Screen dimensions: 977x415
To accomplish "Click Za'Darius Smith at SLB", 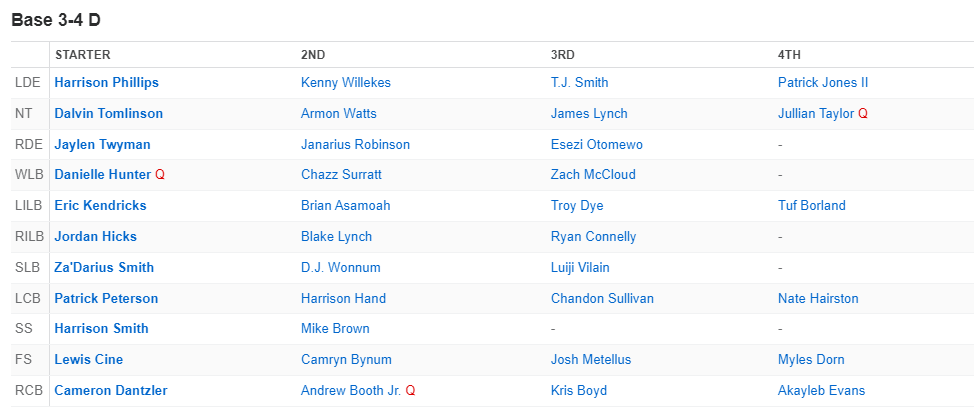I will (x=104, y=267).
